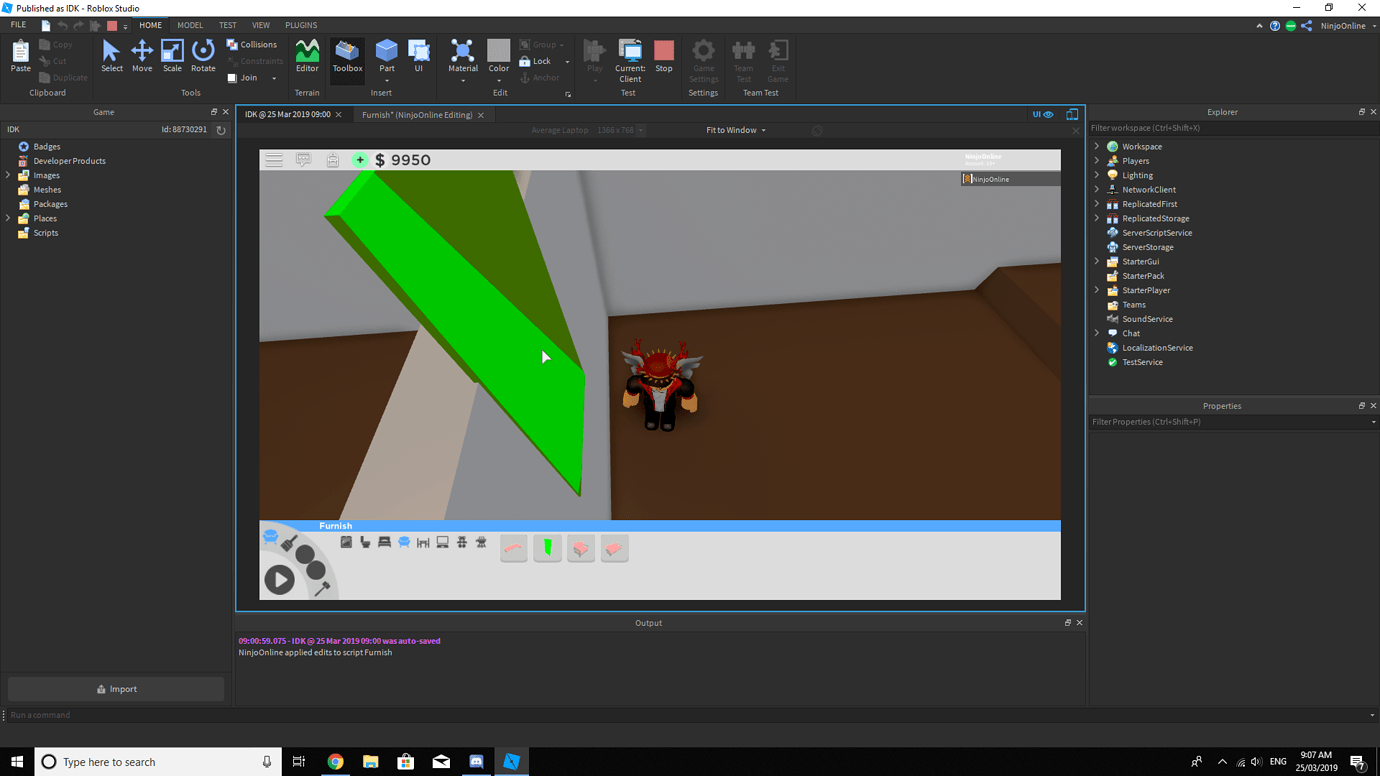1380x776 pixels.
Task: Switch view with Current: Client button
Action: pyautogui.click(x=630, y=60)
